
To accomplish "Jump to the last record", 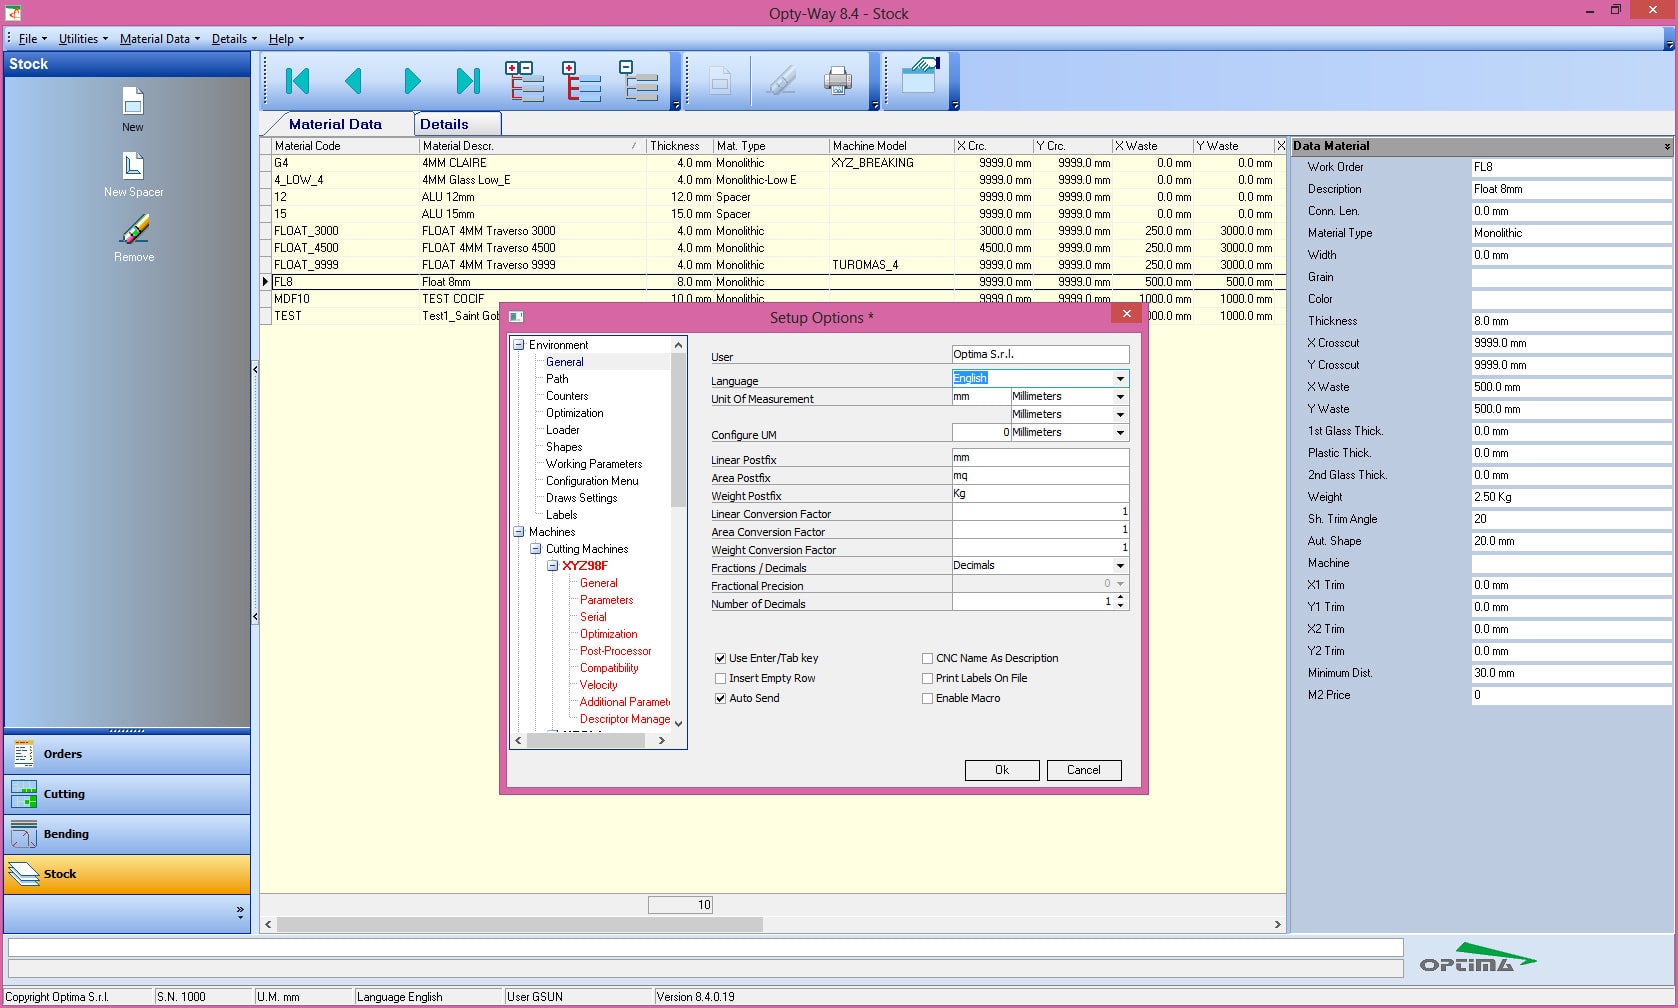I will pyautogui.click(x=468, y=81).
